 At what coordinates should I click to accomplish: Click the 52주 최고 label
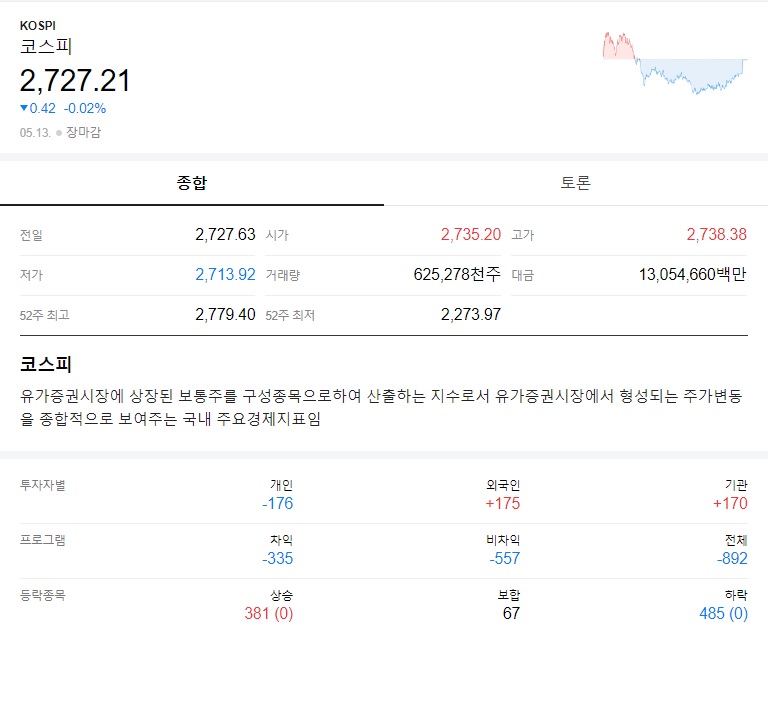pyautogui.click(x=45, y=315)
